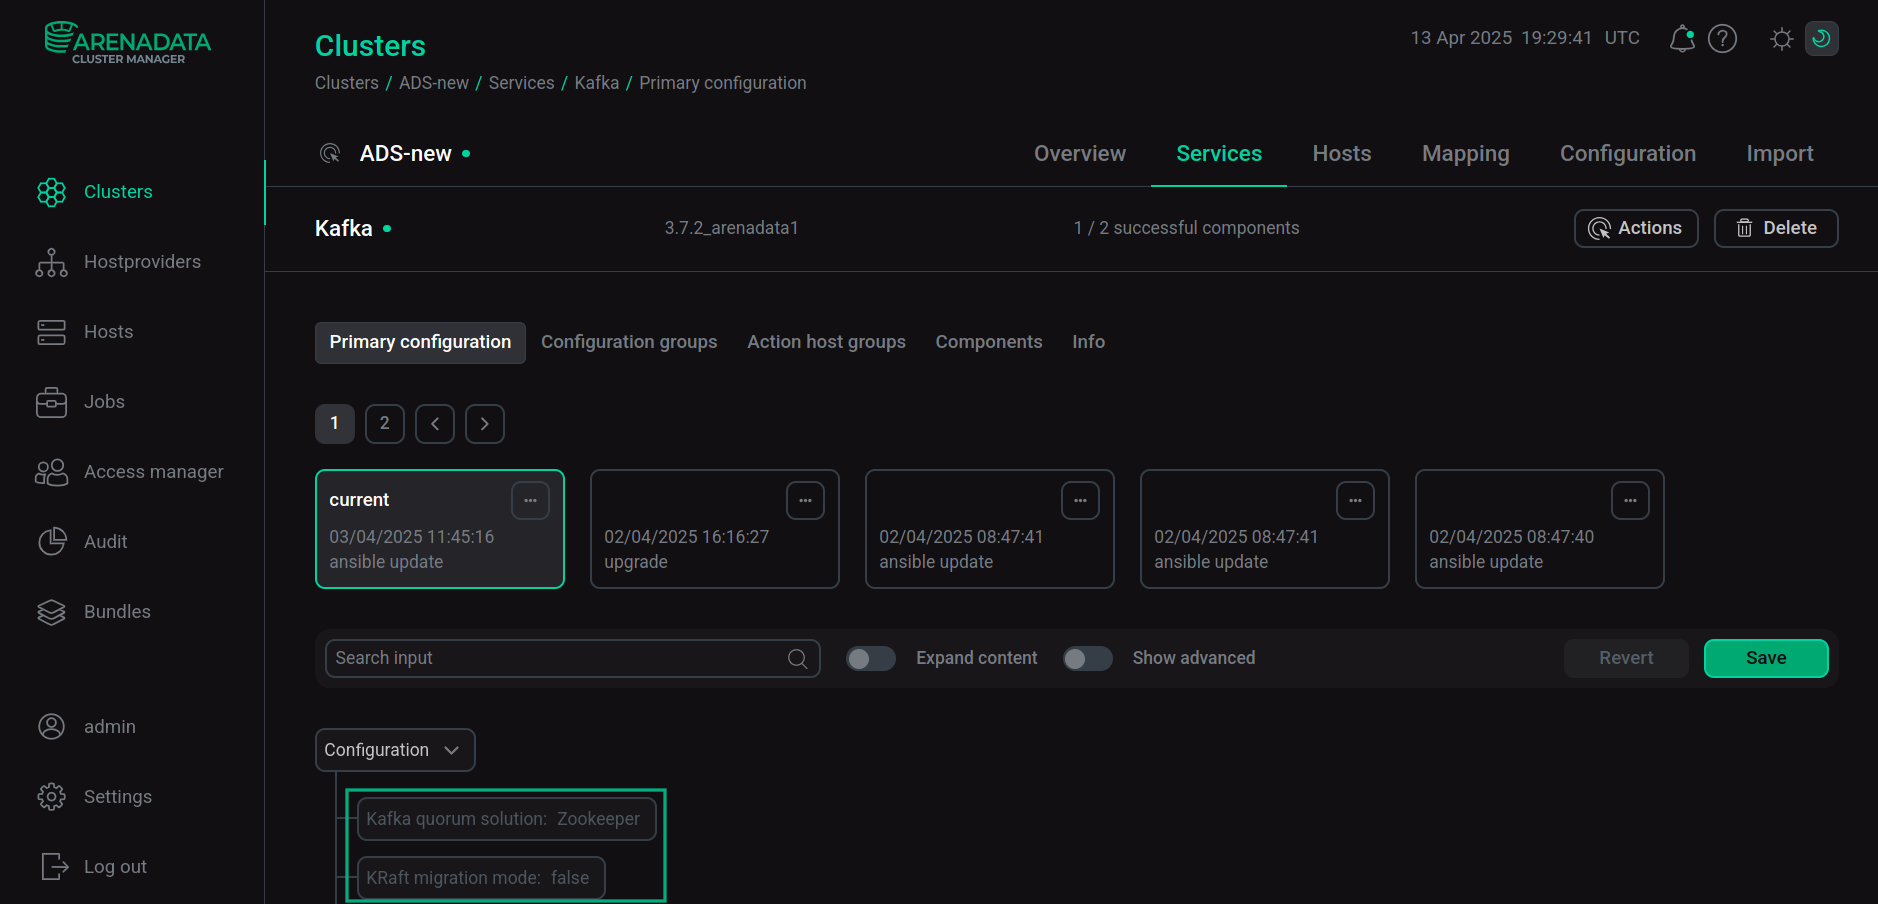1878x904 pixels.
Task: Click the cluster actions icon beside ADS-new
Action: (x=330, y=153)
